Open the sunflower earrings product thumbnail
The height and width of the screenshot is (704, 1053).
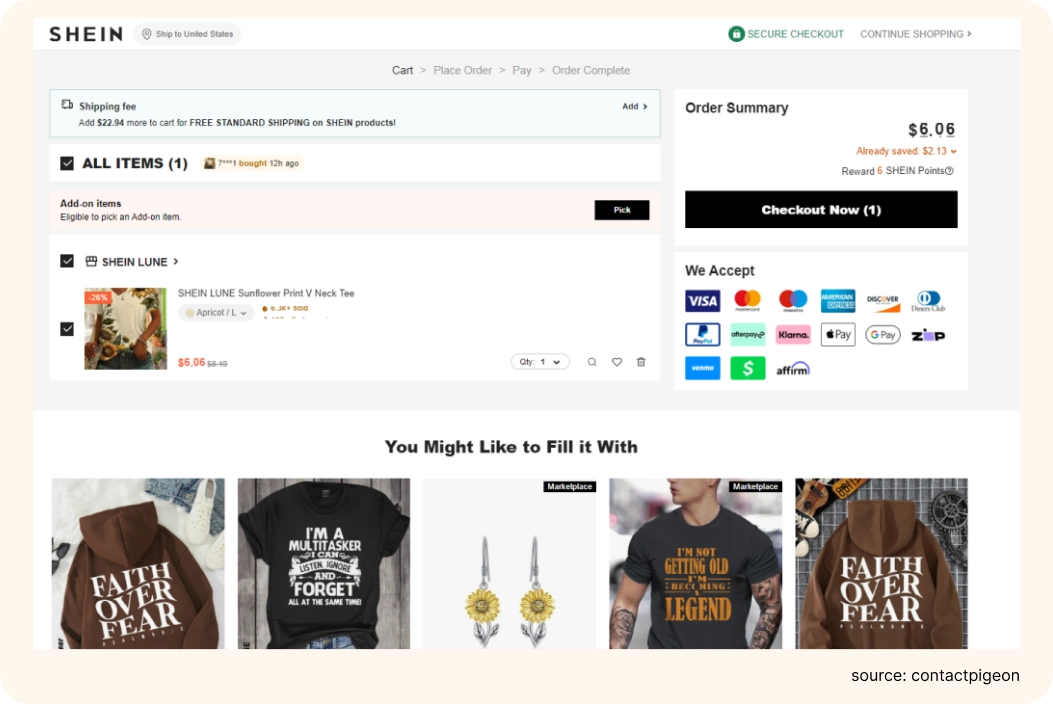(x=509, y=564)
